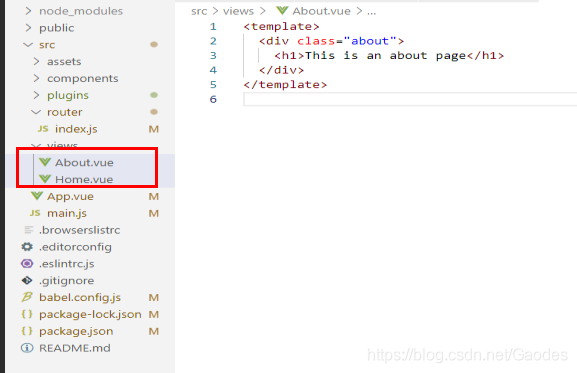The height and width of the screenshot is (373, 577).
Task: Click the About.vue breadcrumb segment
Action: (321, 11)
